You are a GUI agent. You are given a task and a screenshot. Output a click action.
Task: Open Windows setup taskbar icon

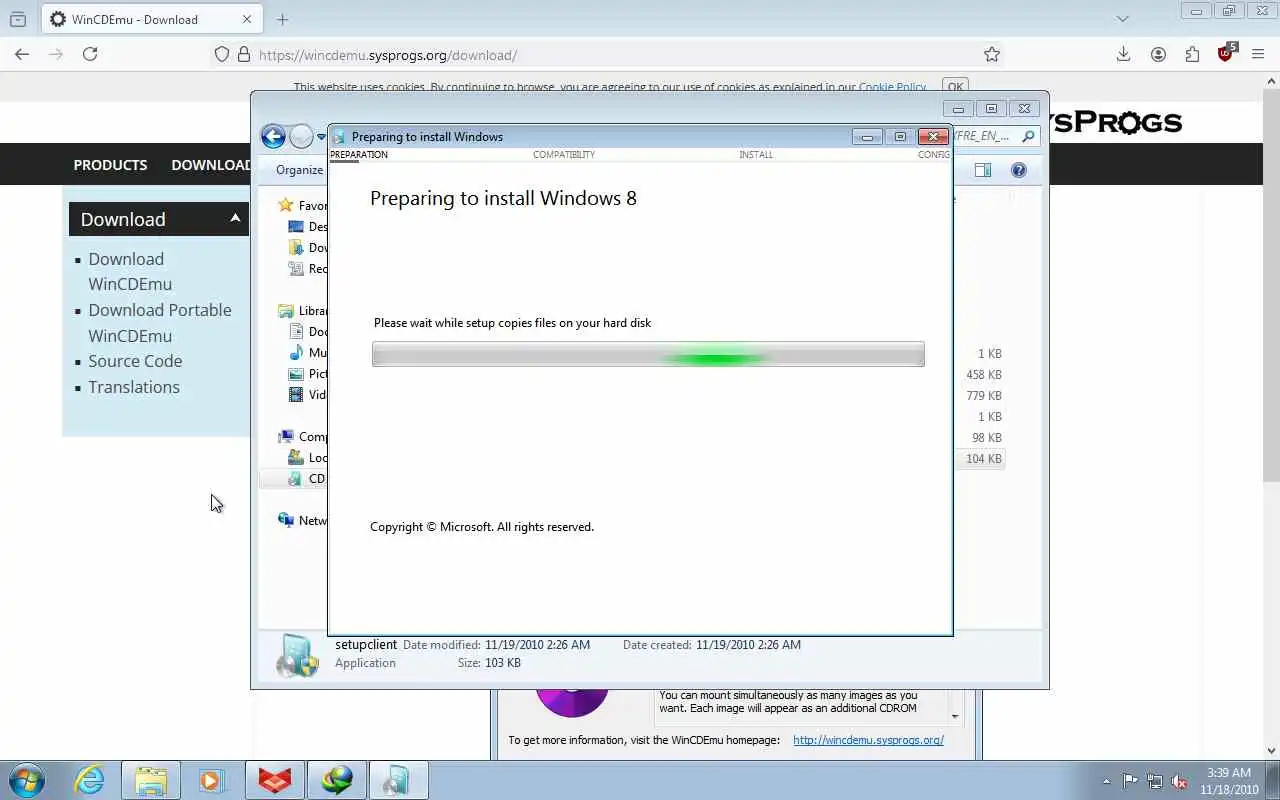(x=399, y=780)
